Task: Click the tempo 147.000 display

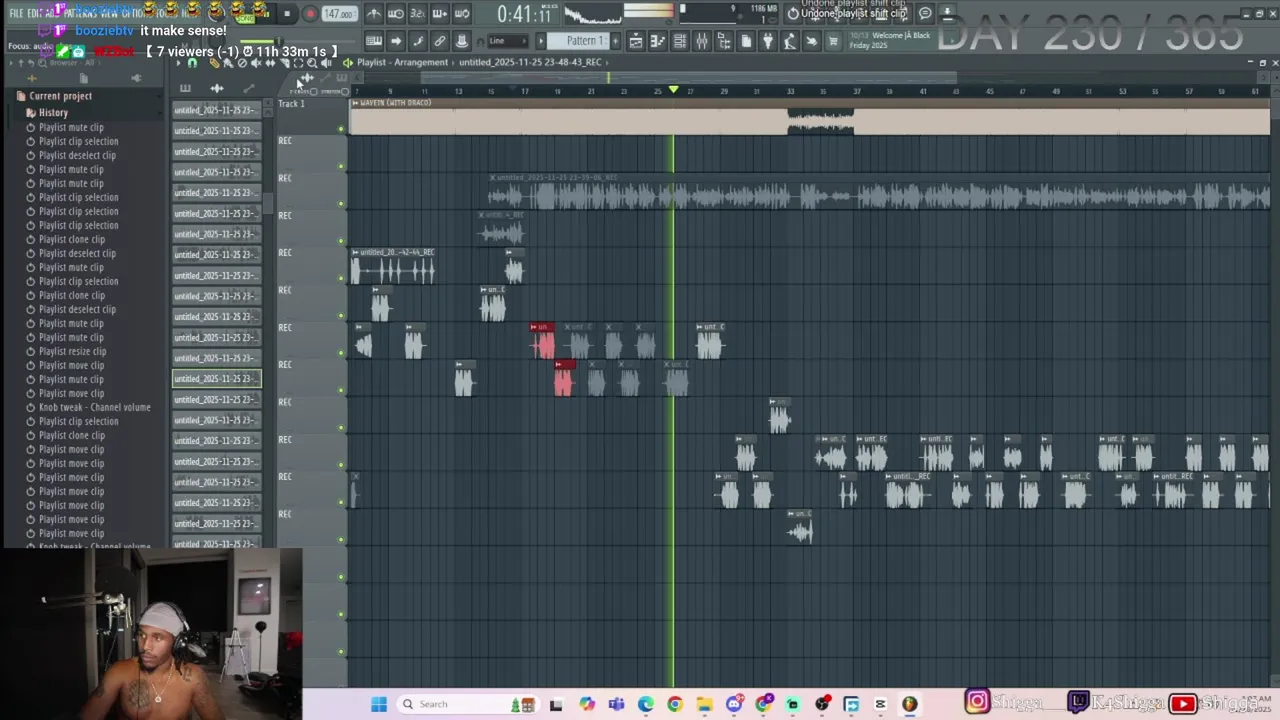Action: pos(339,14)
